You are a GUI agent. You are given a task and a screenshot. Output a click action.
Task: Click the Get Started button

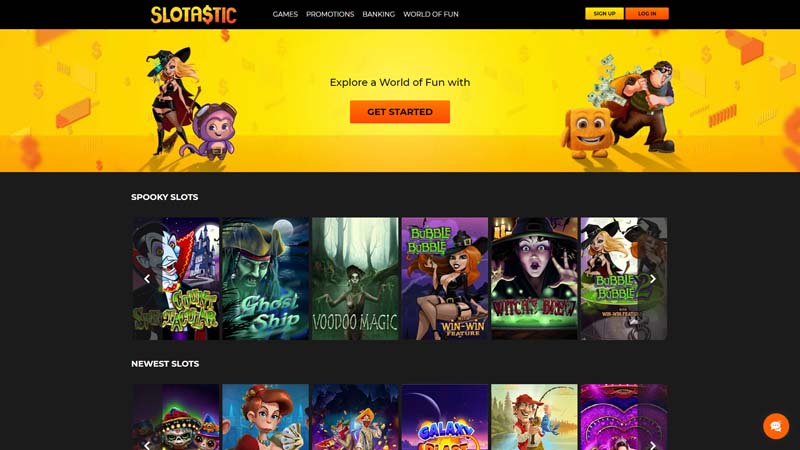400,112
